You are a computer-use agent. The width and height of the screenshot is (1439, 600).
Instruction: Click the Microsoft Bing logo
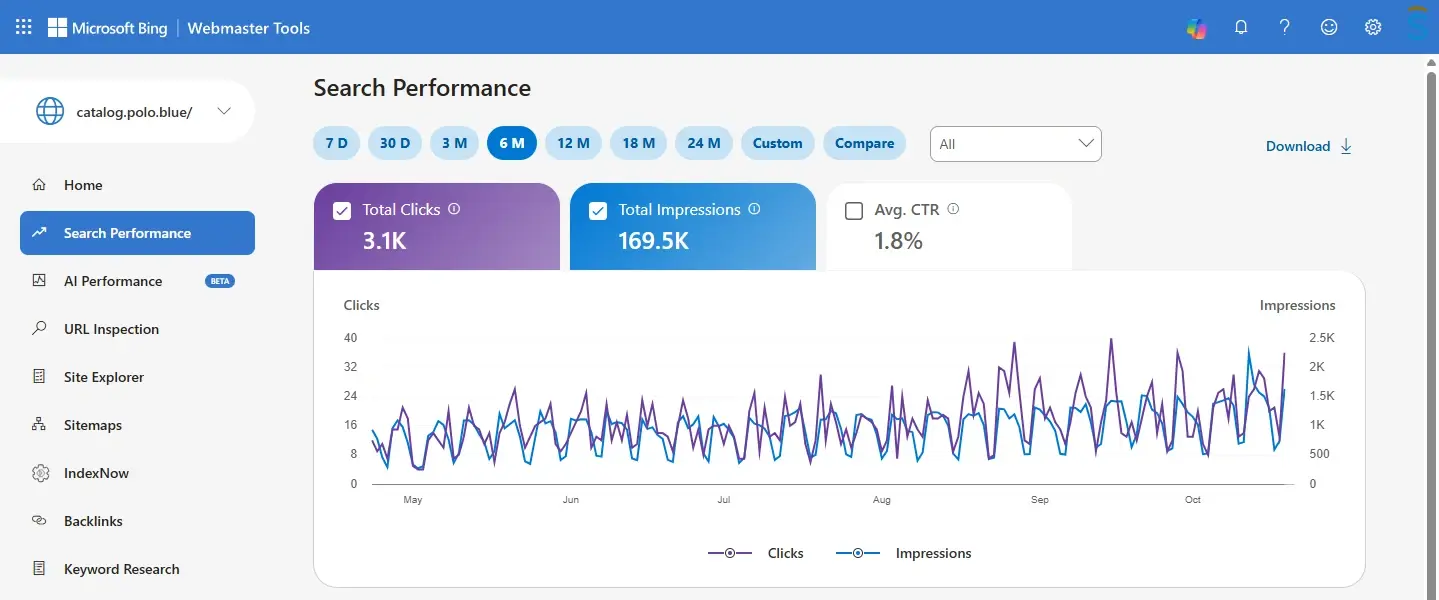click(x=107, y=28)
